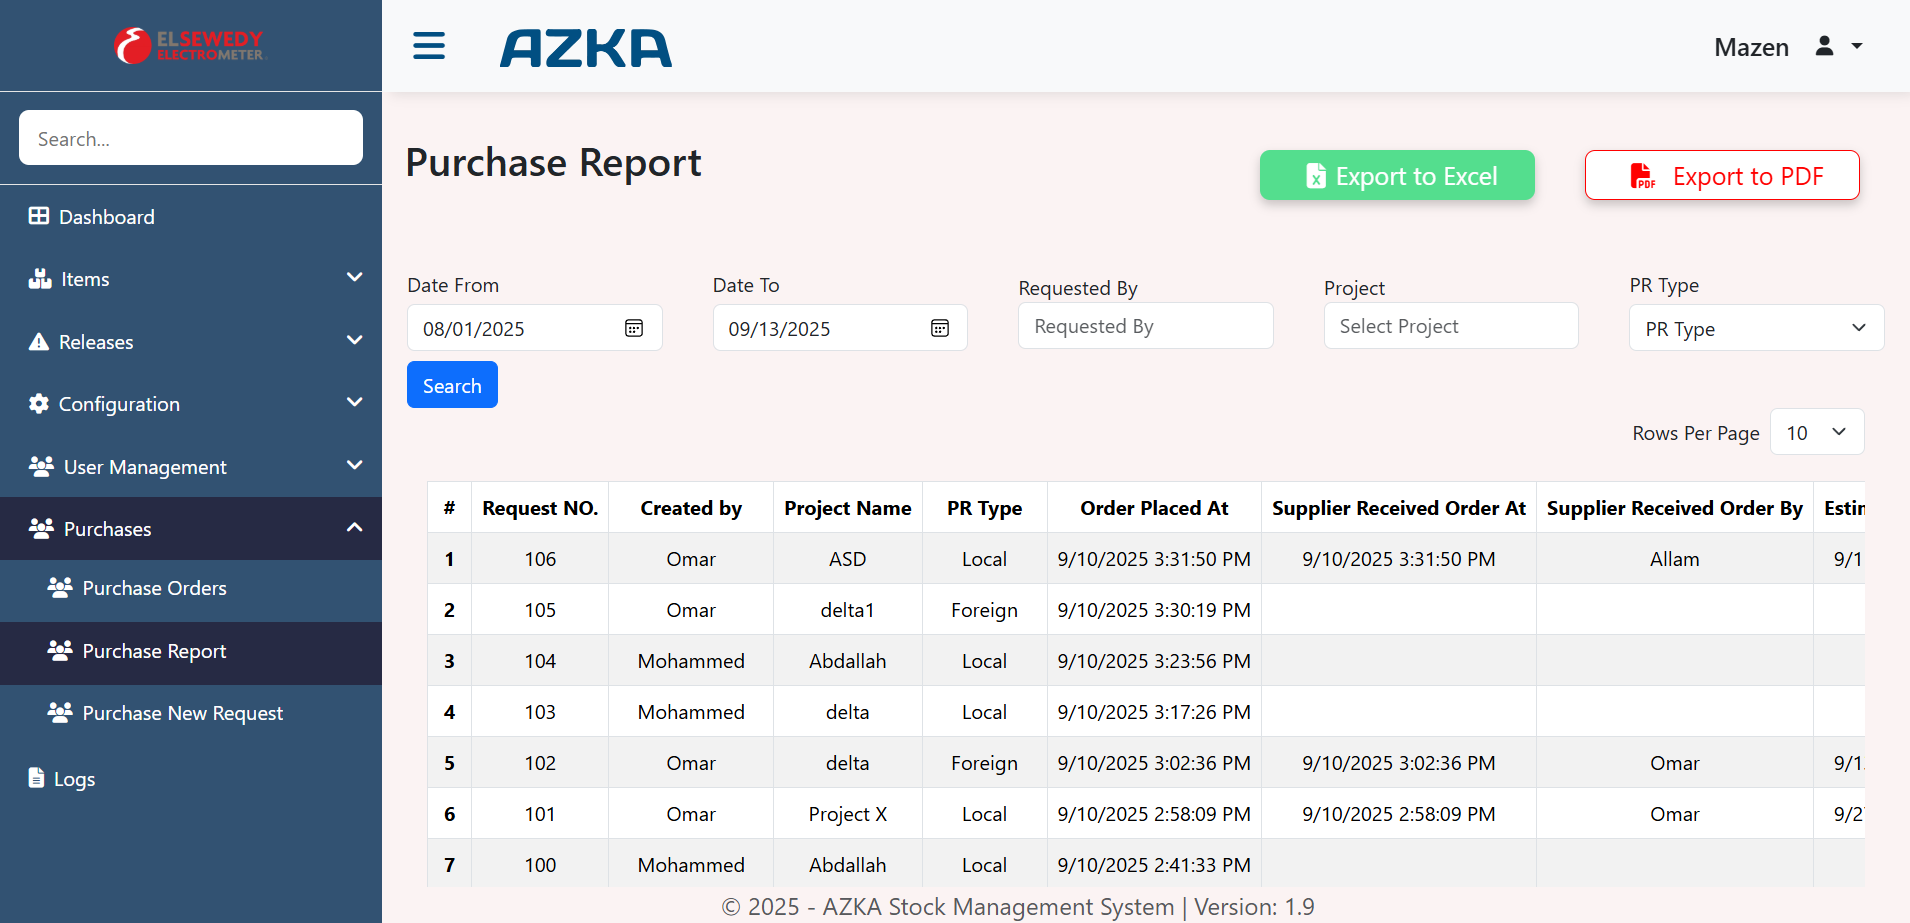Click the Elsewedy Electrometer logo
This screenshot has width=1910, height=923.
190,46
